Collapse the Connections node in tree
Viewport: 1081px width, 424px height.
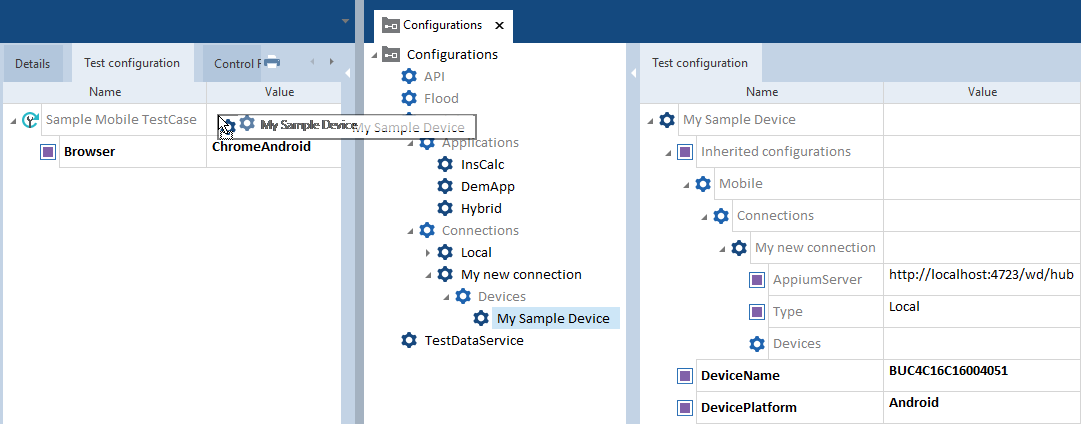point(410,231)
